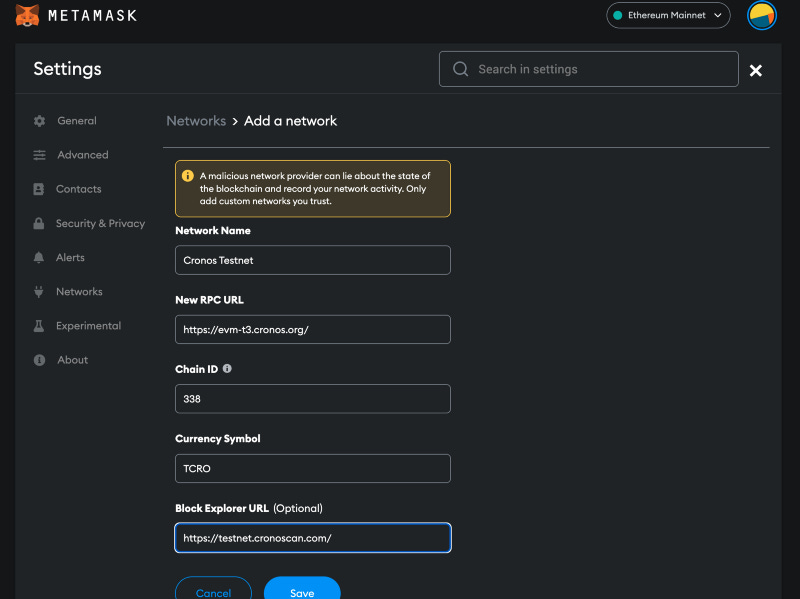This screenshot has width=800, height=599.
Task: Go to the About settings tab
Action: point(72,360)
